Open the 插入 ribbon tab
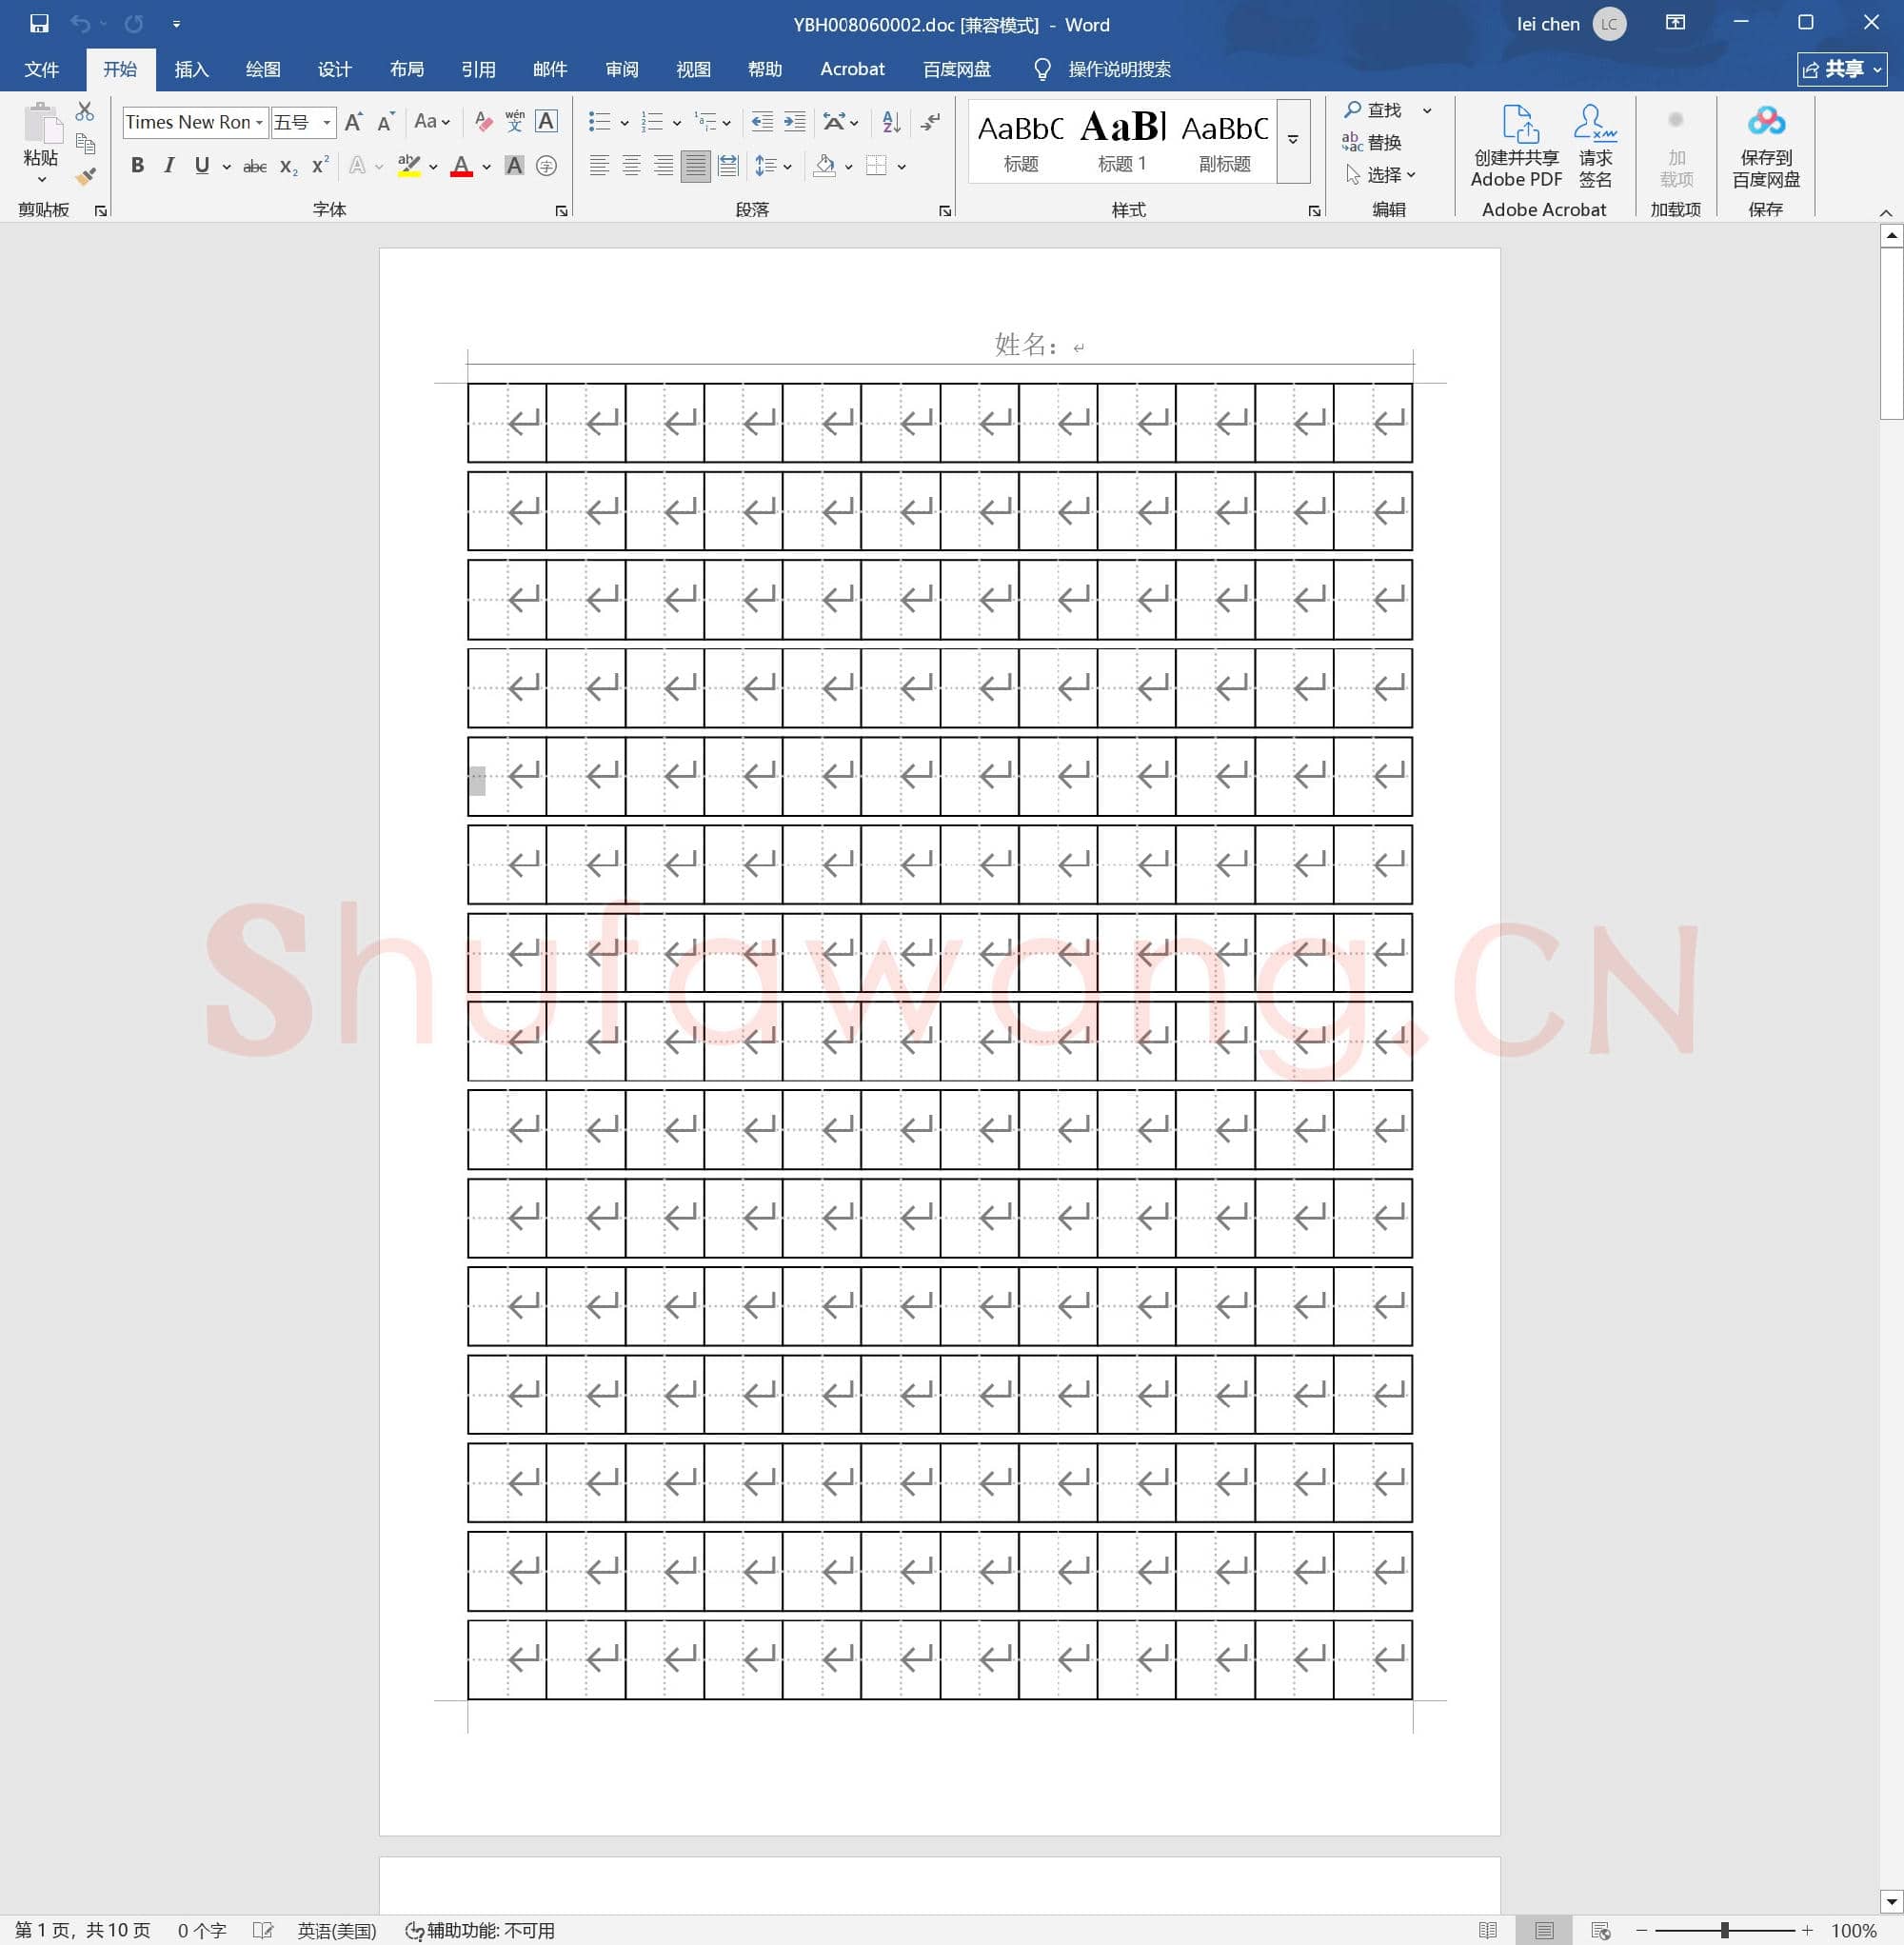Screen dimensions: 1904x1945 191,69
